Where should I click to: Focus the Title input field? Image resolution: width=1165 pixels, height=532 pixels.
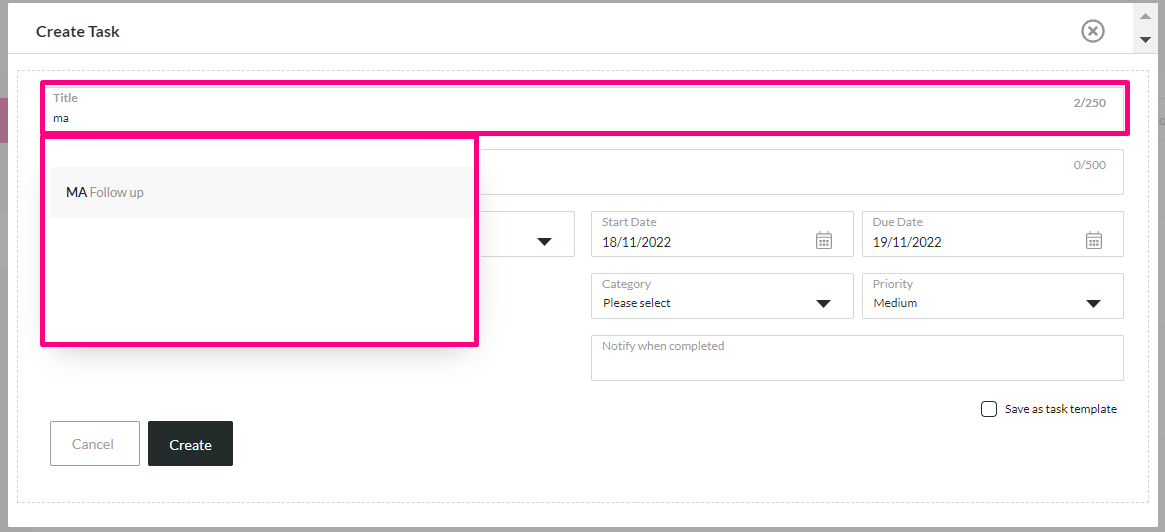point(585,108)
